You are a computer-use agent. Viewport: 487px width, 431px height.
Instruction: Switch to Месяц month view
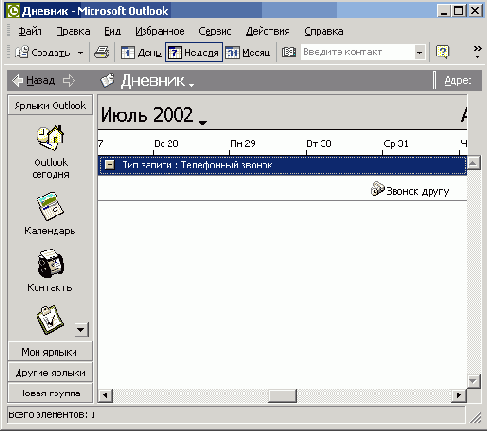pyautogui.click(x=248, y=52)
